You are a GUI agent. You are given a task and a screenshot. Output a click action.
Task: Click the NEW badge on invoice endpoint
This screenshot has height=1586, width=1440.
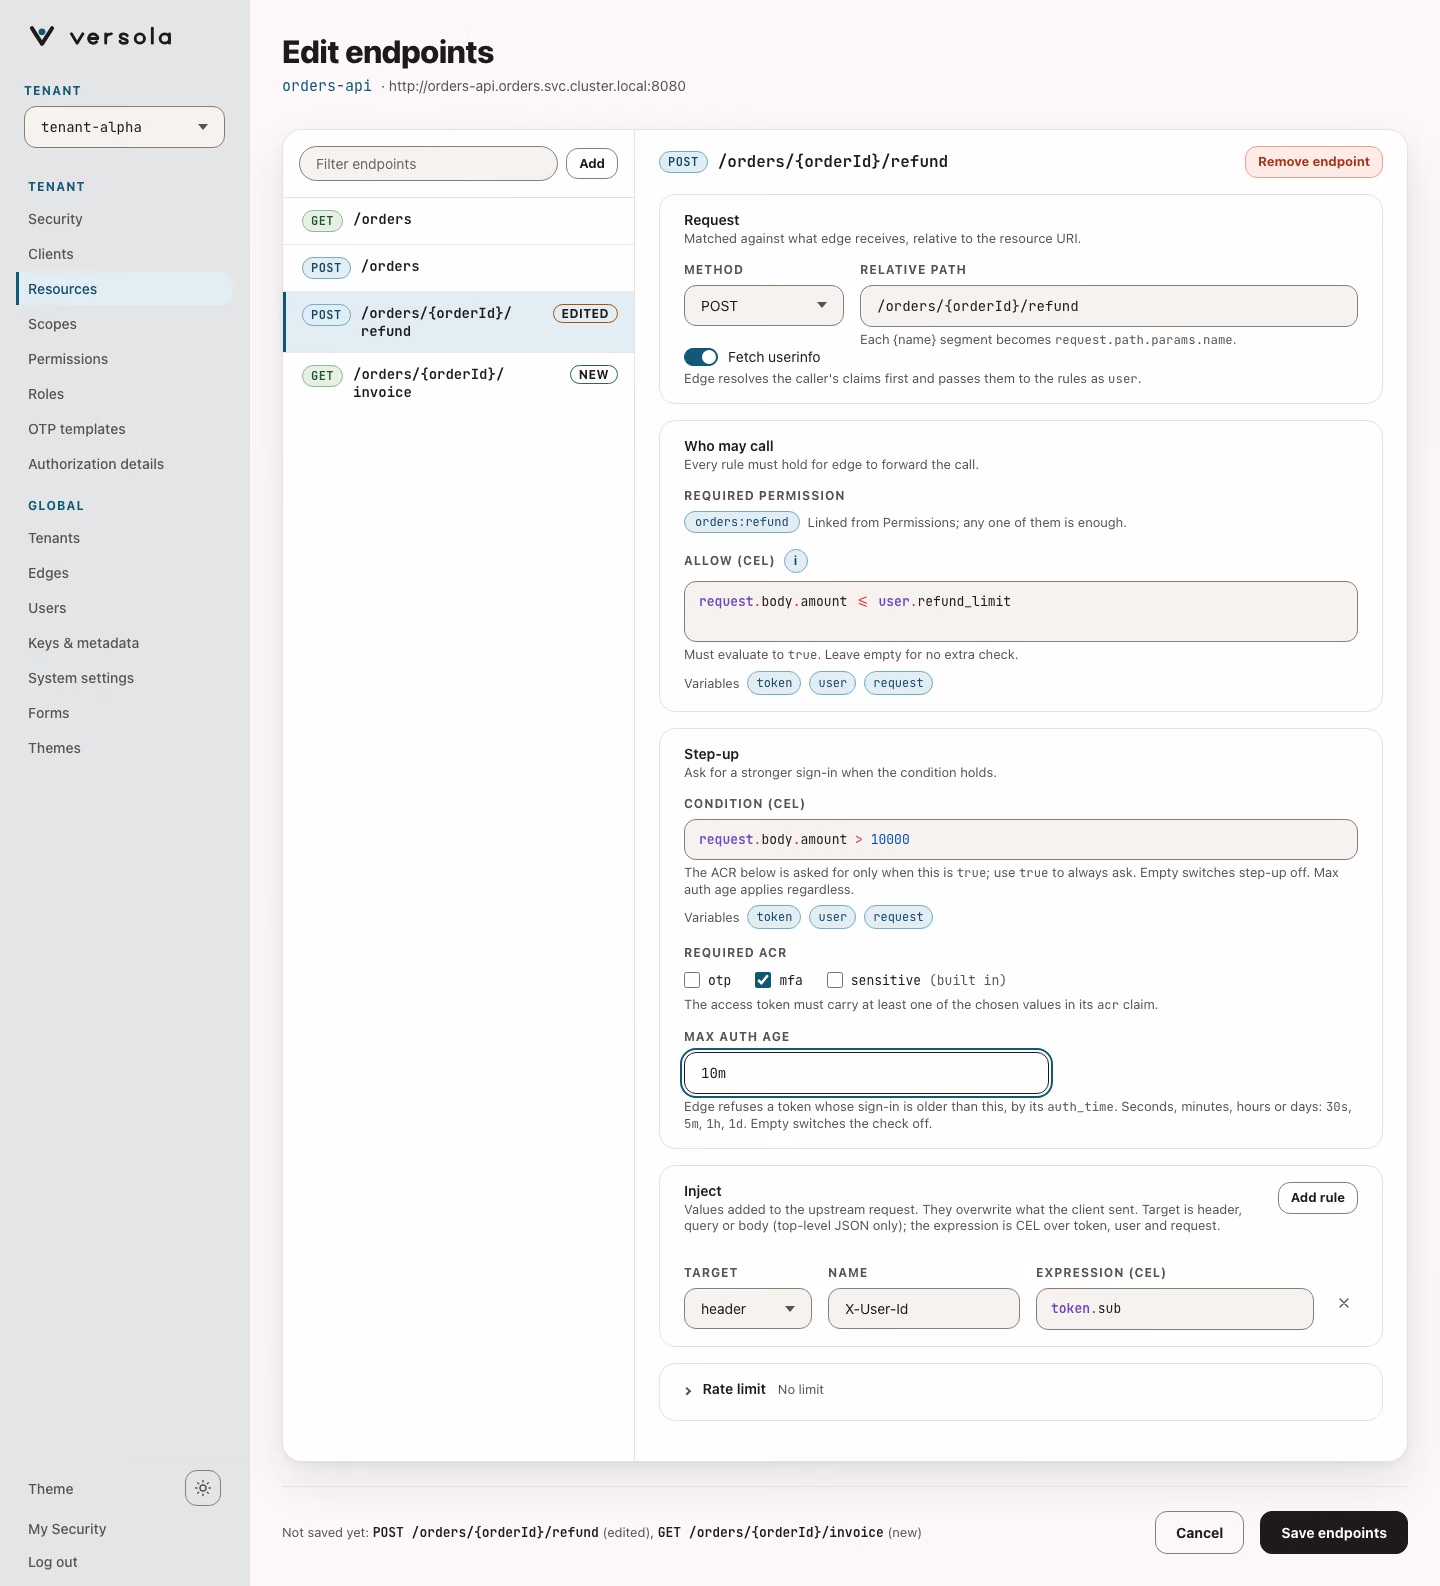point(593,375)
